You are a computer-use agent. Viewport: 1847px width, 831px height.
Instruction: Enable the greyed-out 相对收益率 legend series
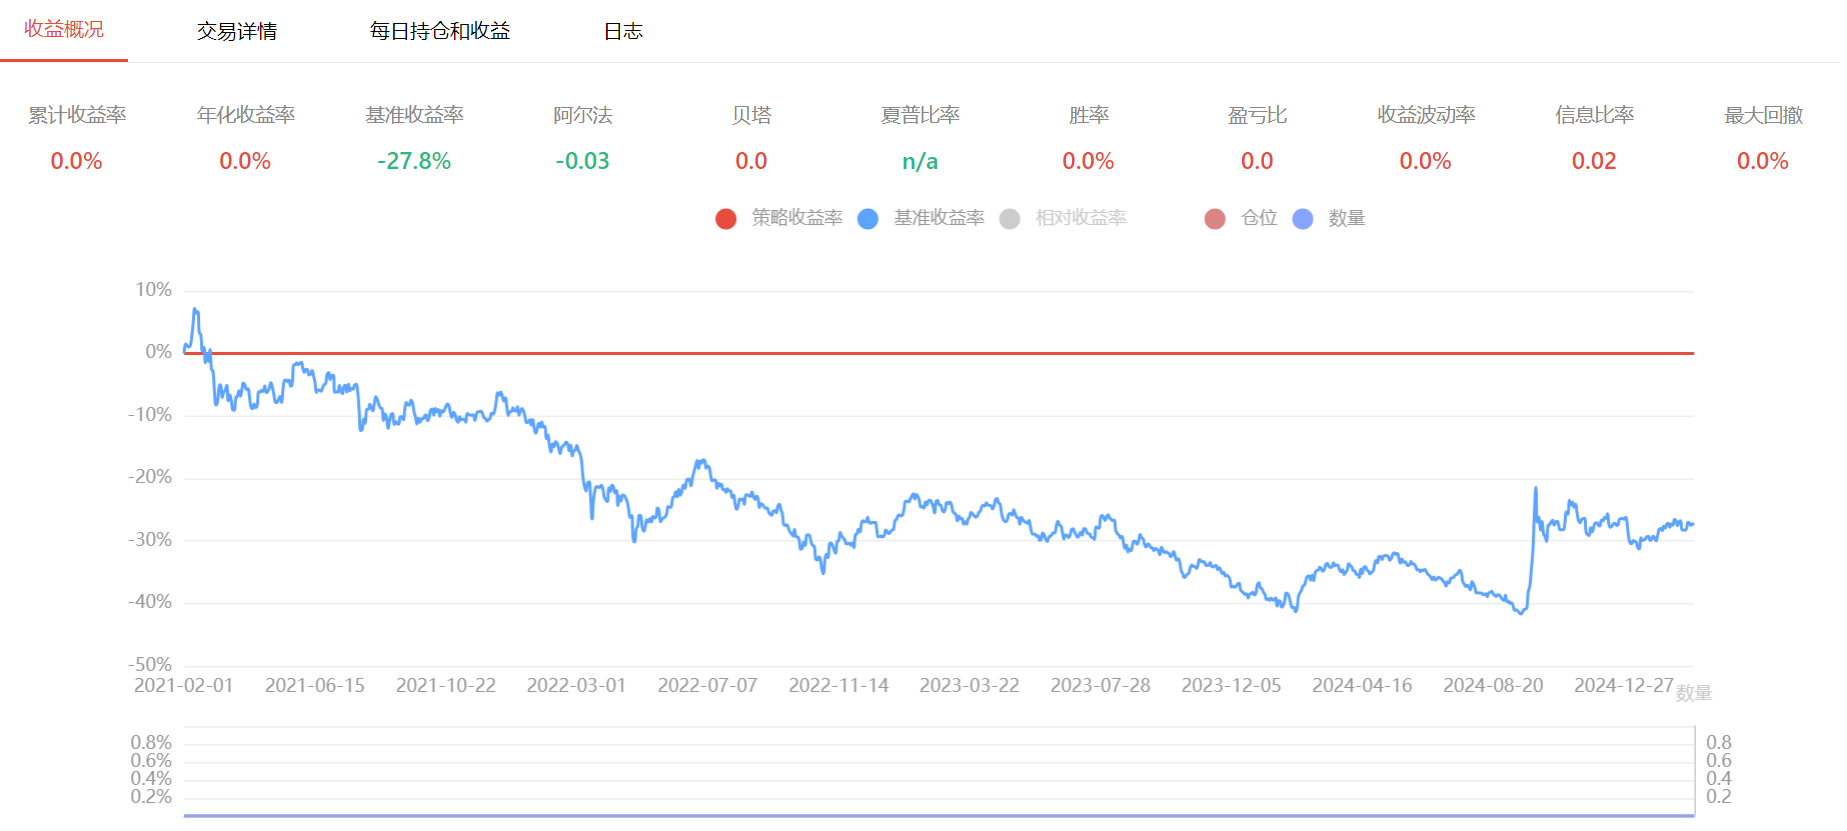coord(1064,218)
